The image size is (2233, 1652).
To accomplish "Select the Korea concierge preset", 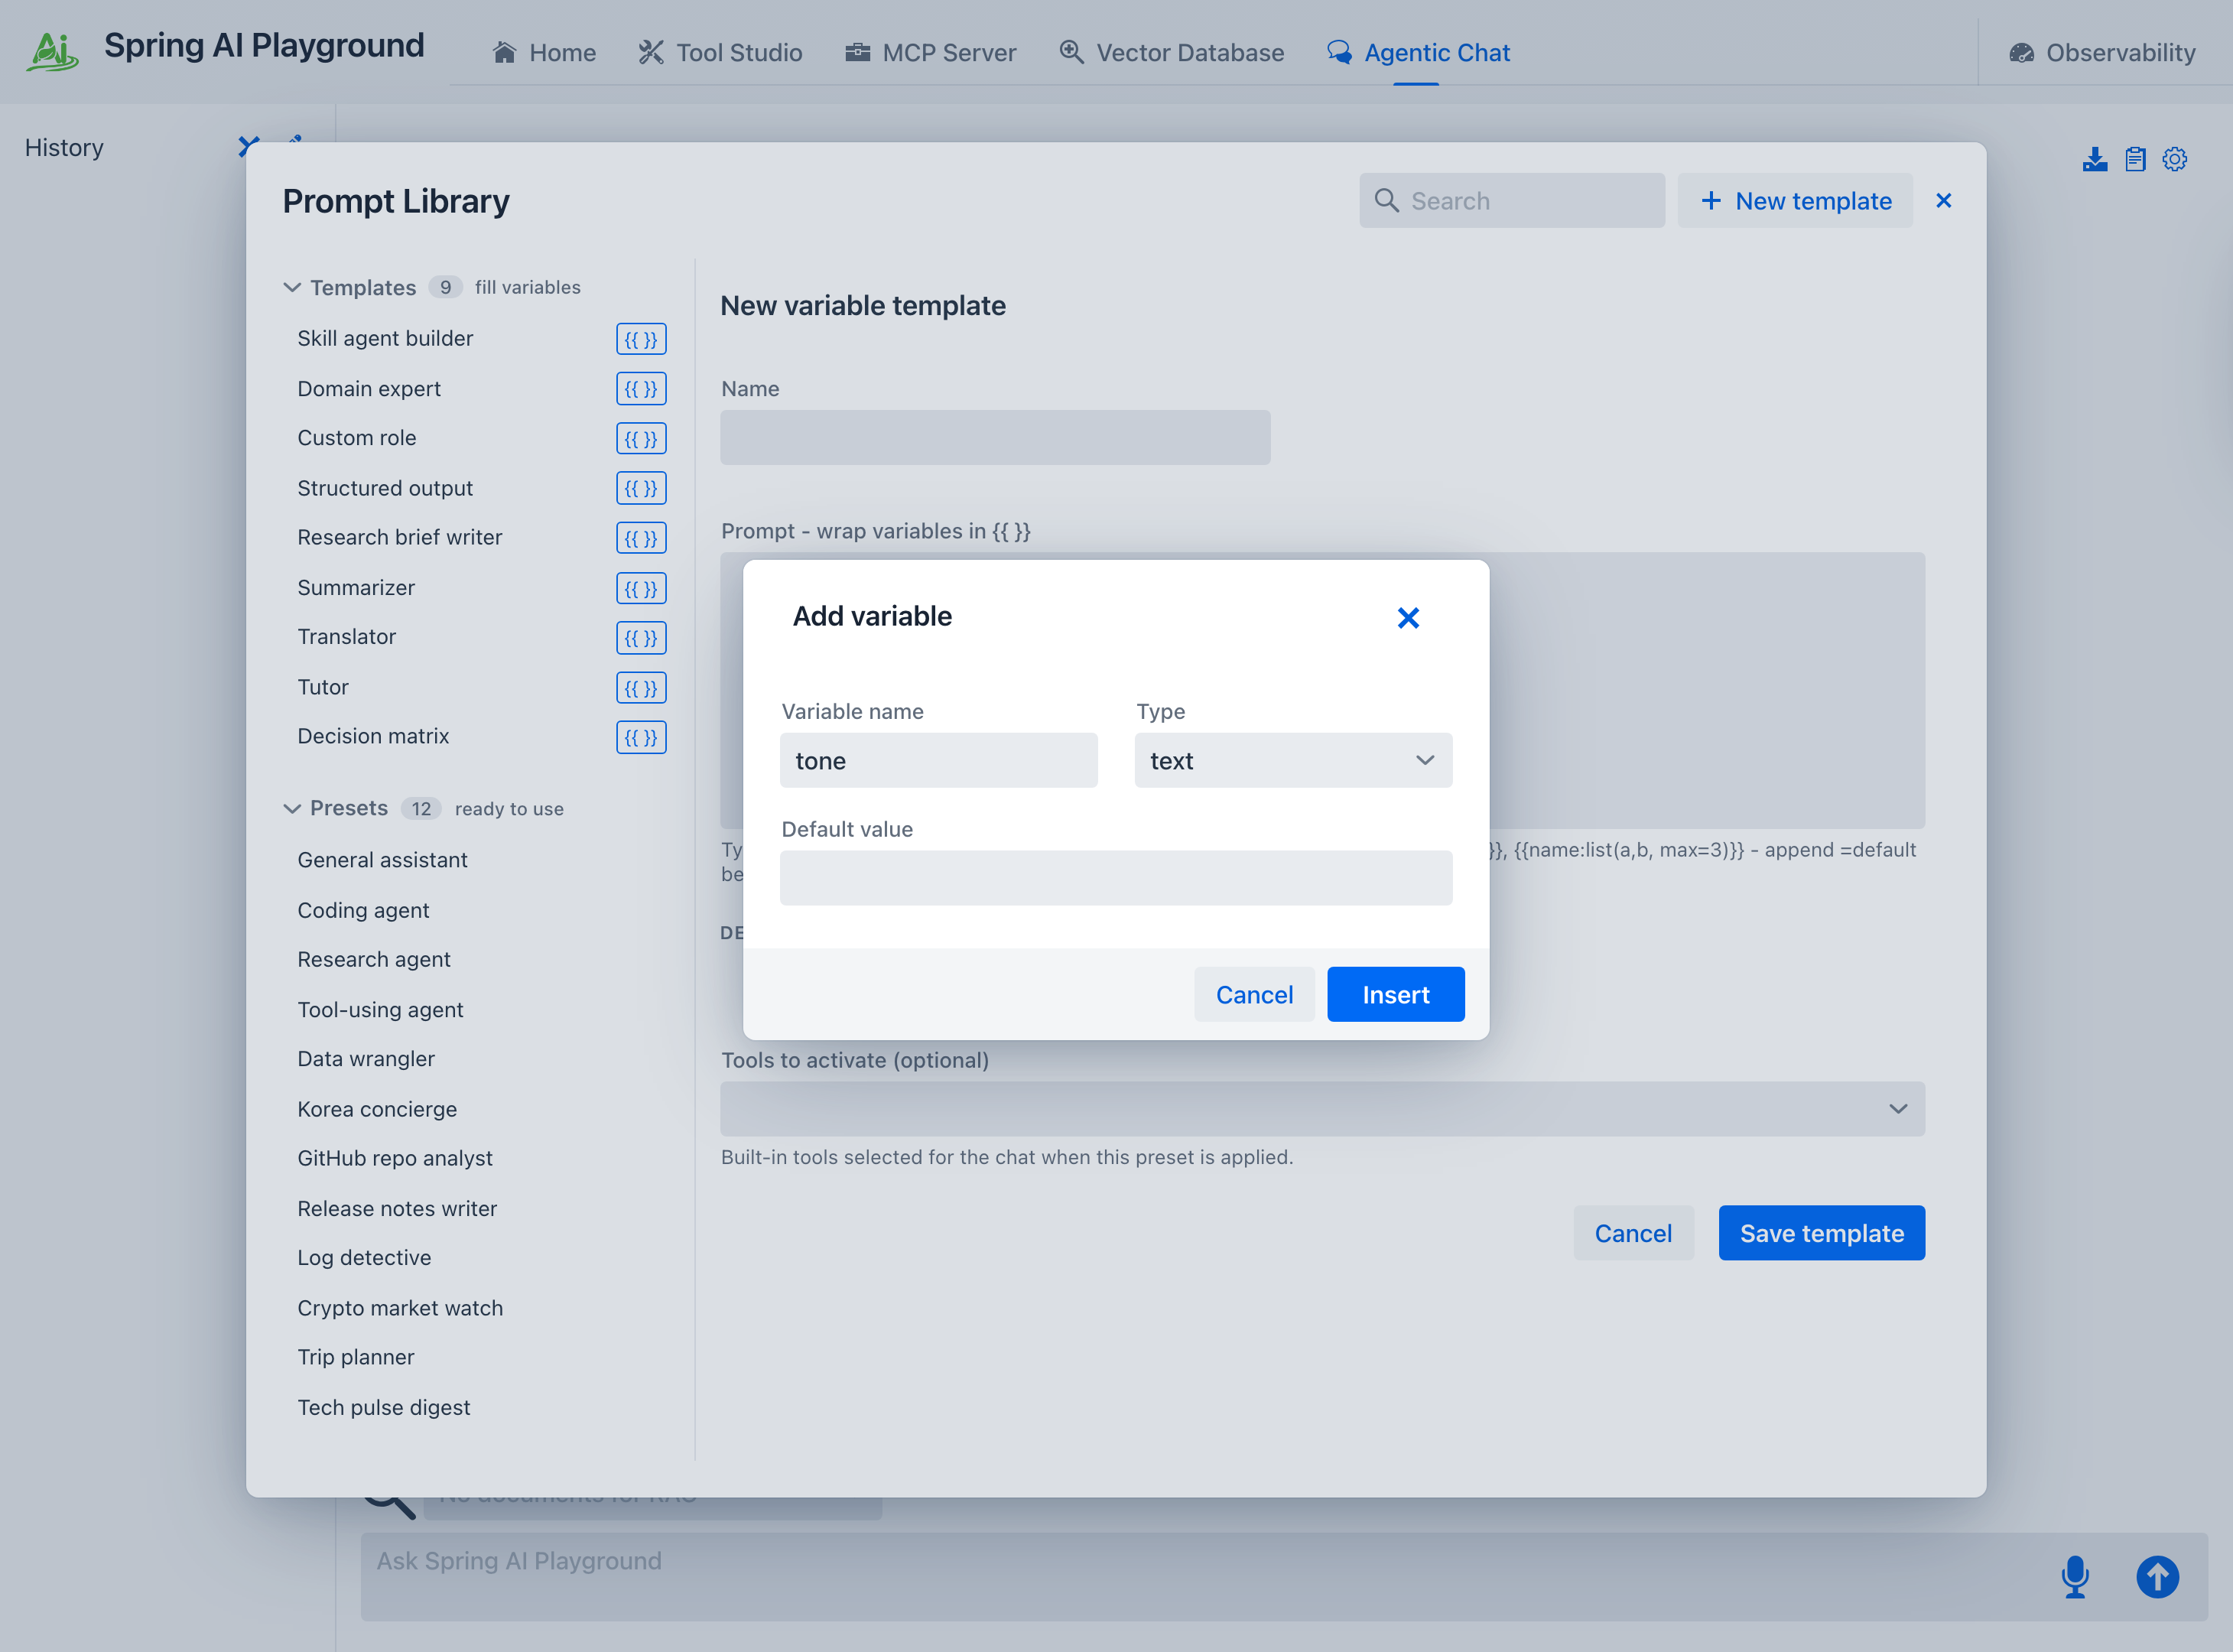I will (377, 1109).
